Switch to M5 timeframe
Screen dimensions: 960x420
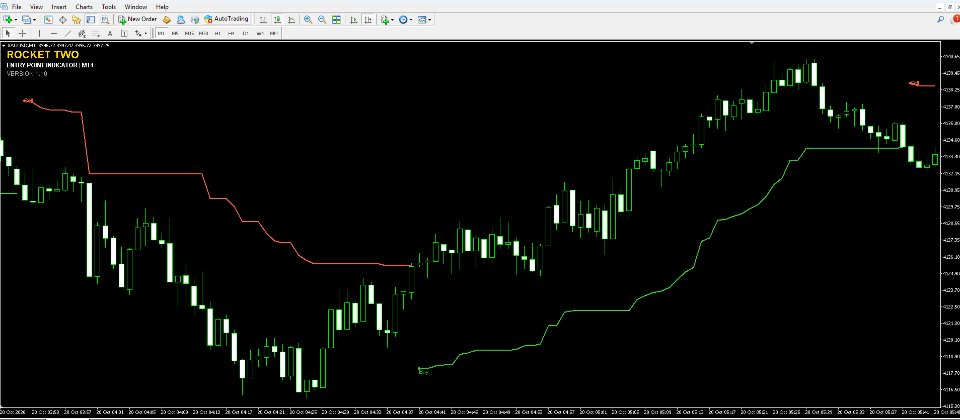coord(175,33)
